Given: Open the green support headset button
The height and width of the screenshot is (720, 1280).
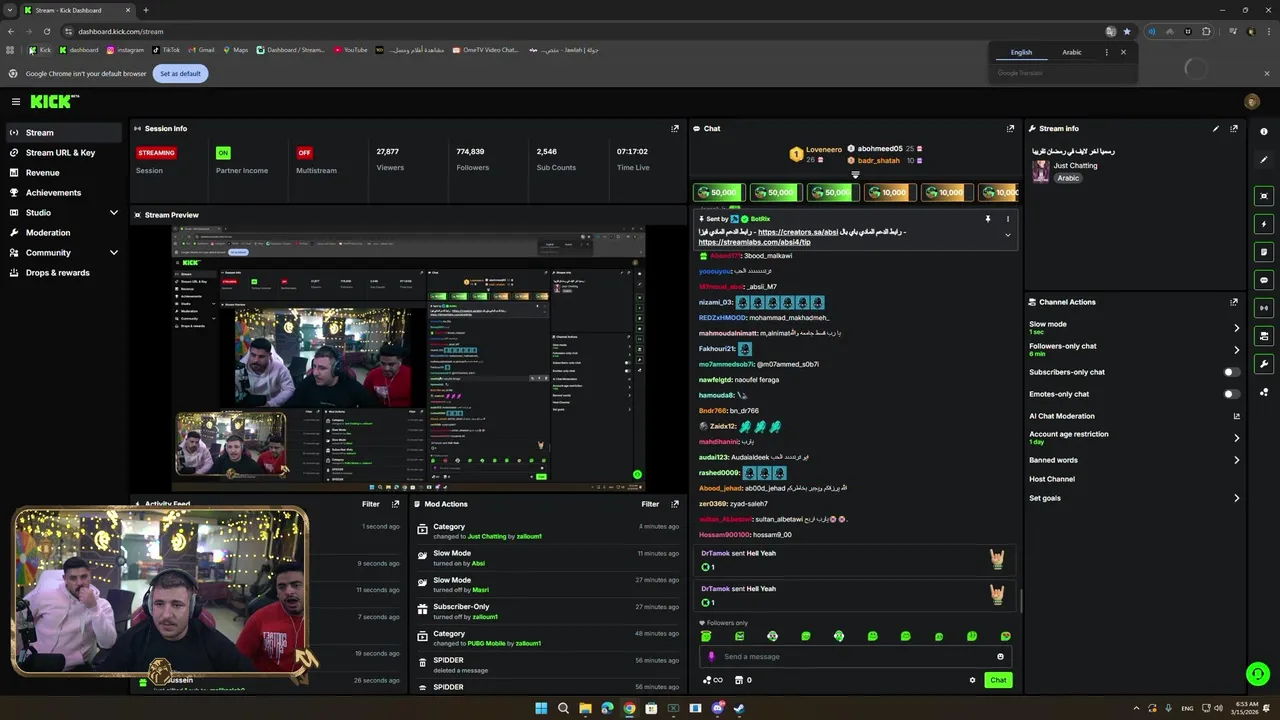Looking at the screenshot, I should (x=1258, y=674).
